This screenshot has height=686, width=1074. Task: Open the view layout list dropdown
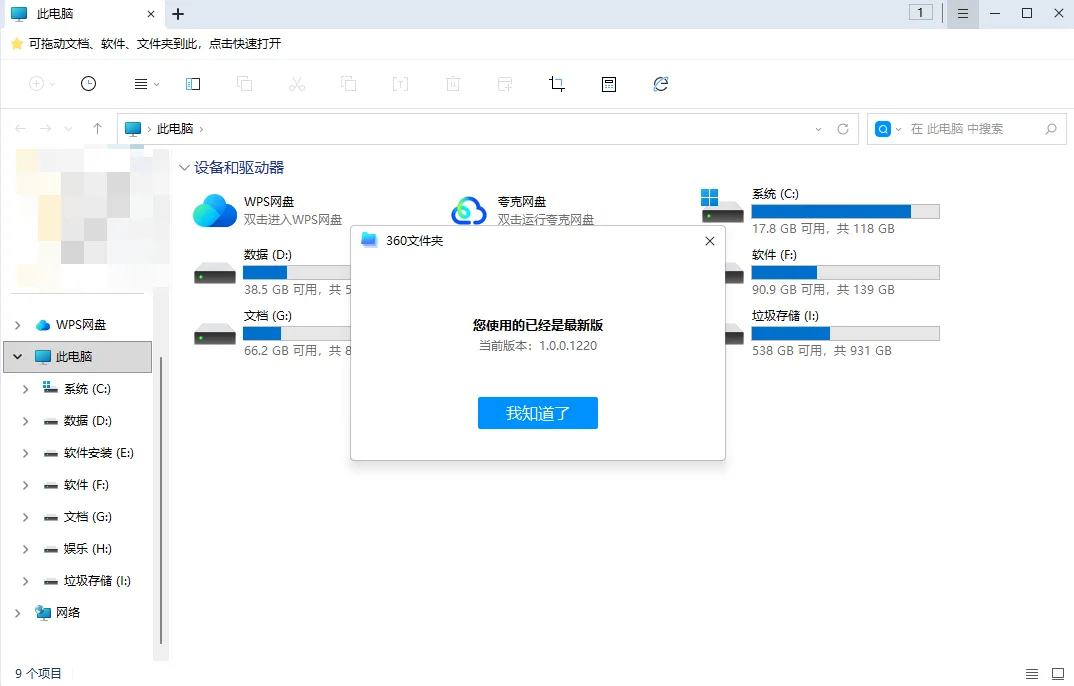pyautogui.click(x=147, y=84)
